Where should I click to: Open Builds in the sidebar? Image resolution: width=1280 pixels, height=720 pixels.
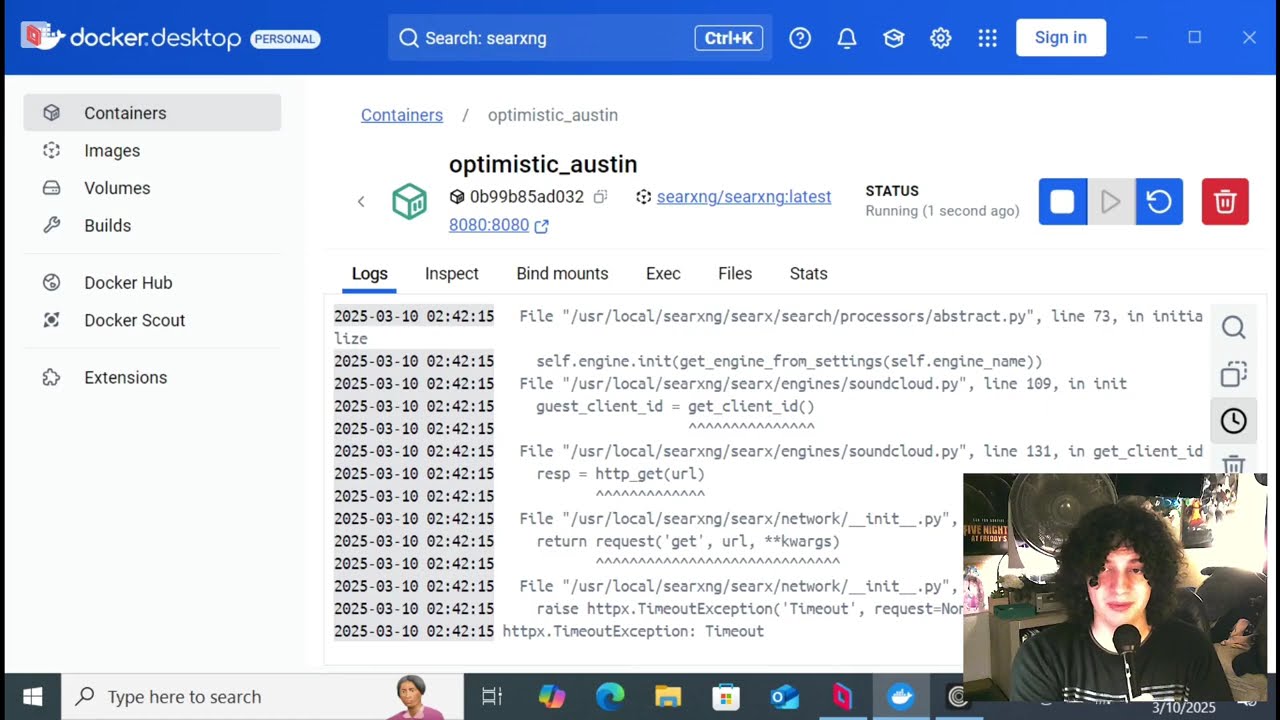click(152, 225)
